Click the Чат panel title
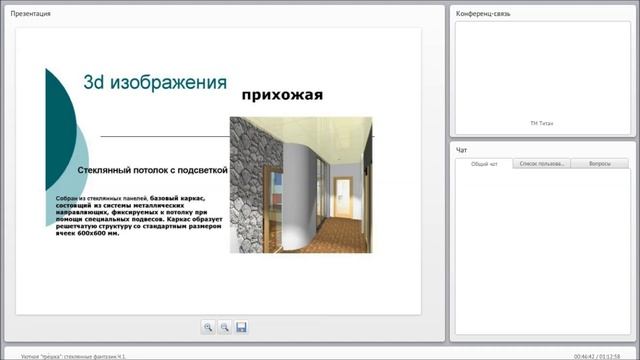This screenshot has width=640, height=360. (461, 150)
